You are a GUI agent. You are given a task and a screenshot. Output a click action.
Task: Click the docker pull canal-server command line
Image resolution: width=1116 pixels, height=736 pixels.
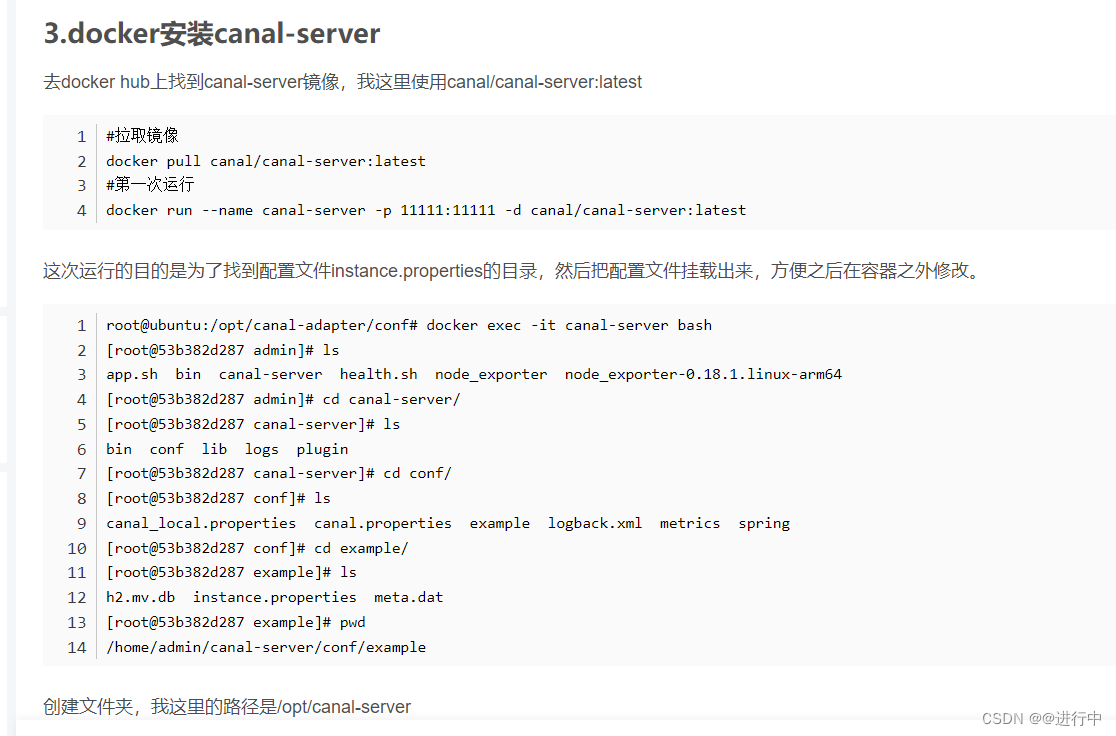point(266,161)
